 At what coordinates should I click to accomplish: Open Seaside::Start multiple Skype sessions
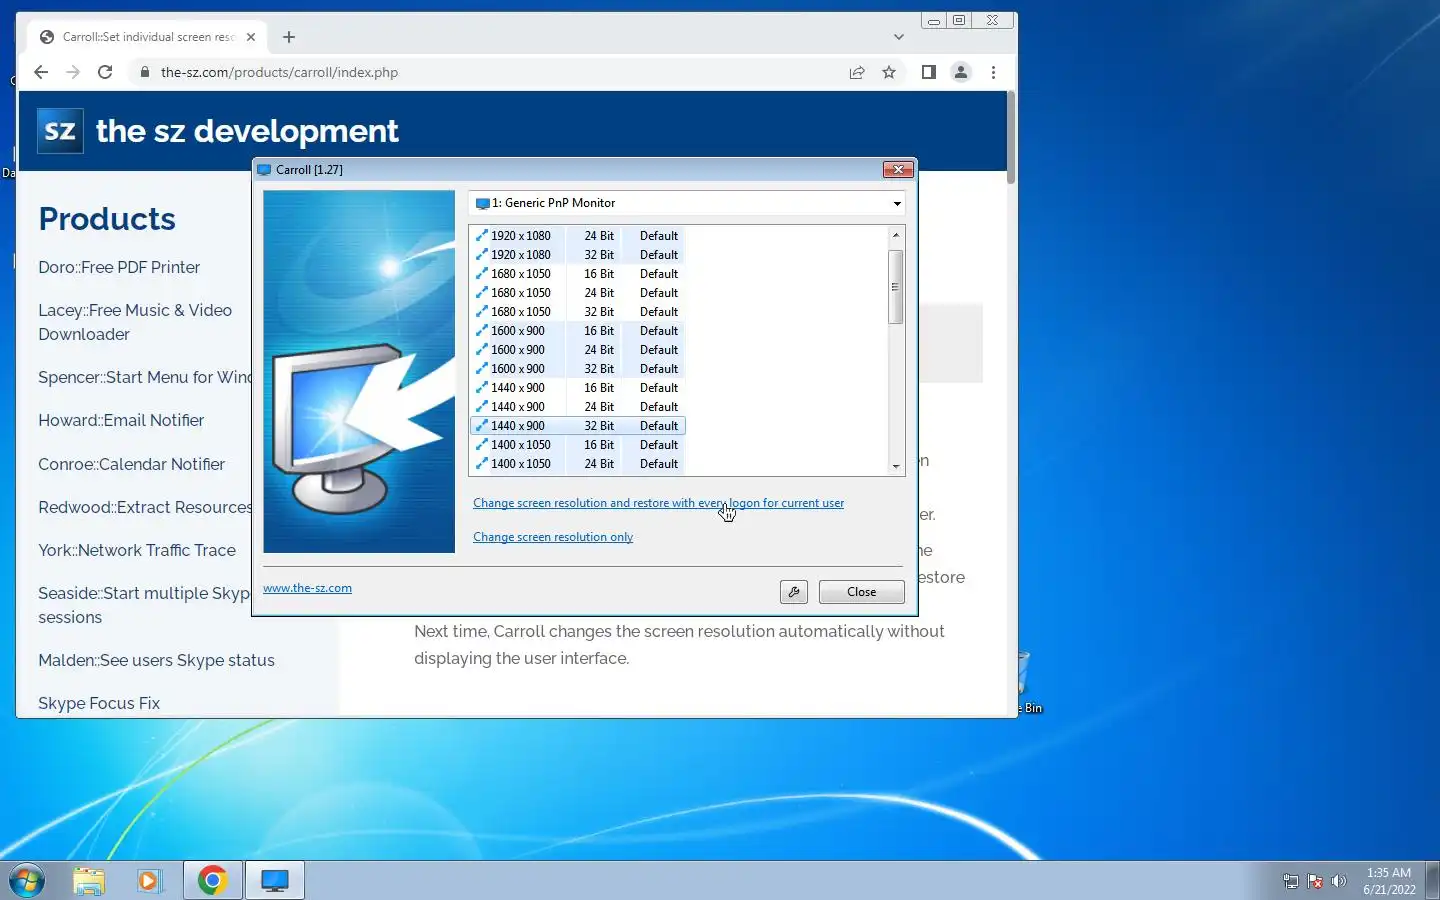coord(144,605)
